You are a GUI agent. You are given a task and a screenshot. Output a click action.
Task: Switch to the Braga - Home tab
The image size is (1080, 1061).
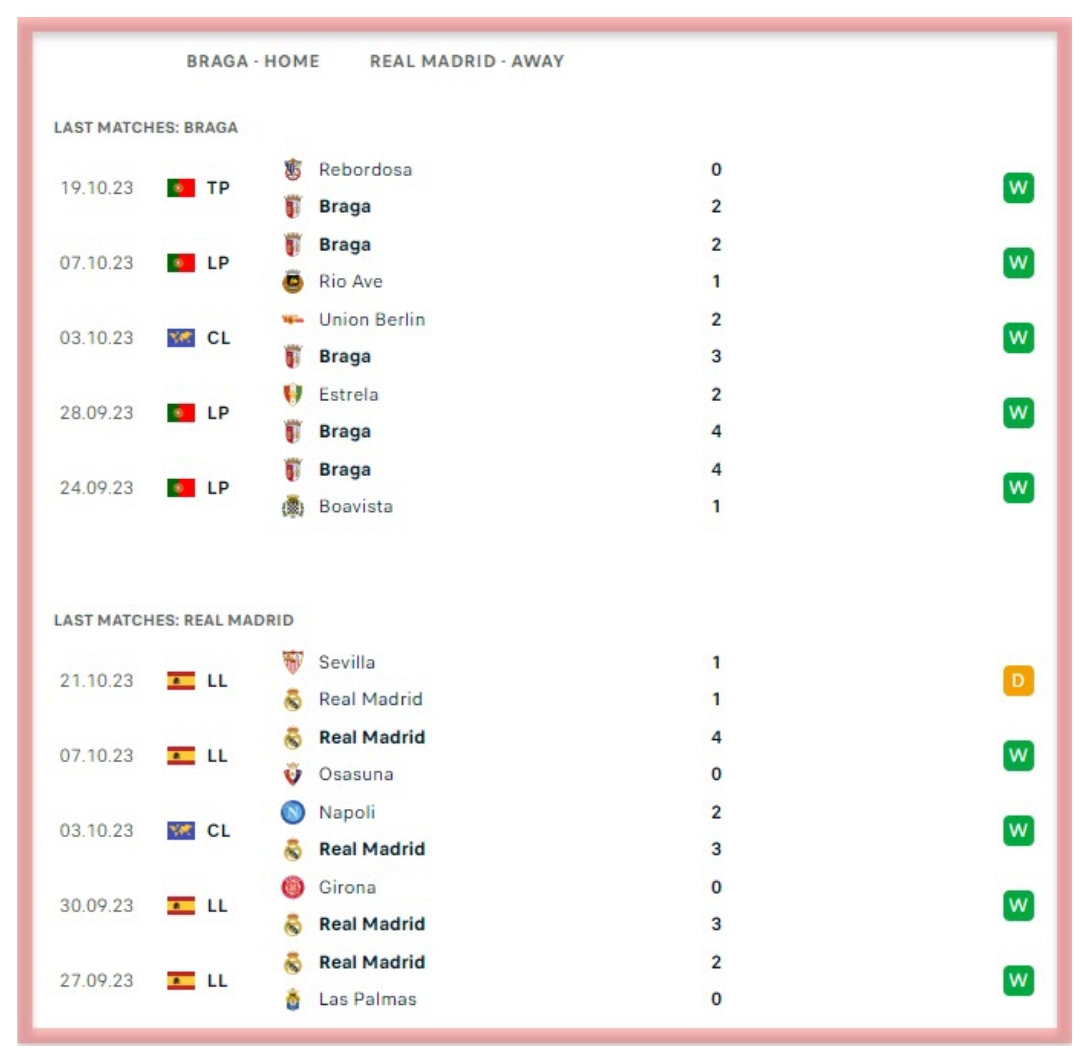253,61
